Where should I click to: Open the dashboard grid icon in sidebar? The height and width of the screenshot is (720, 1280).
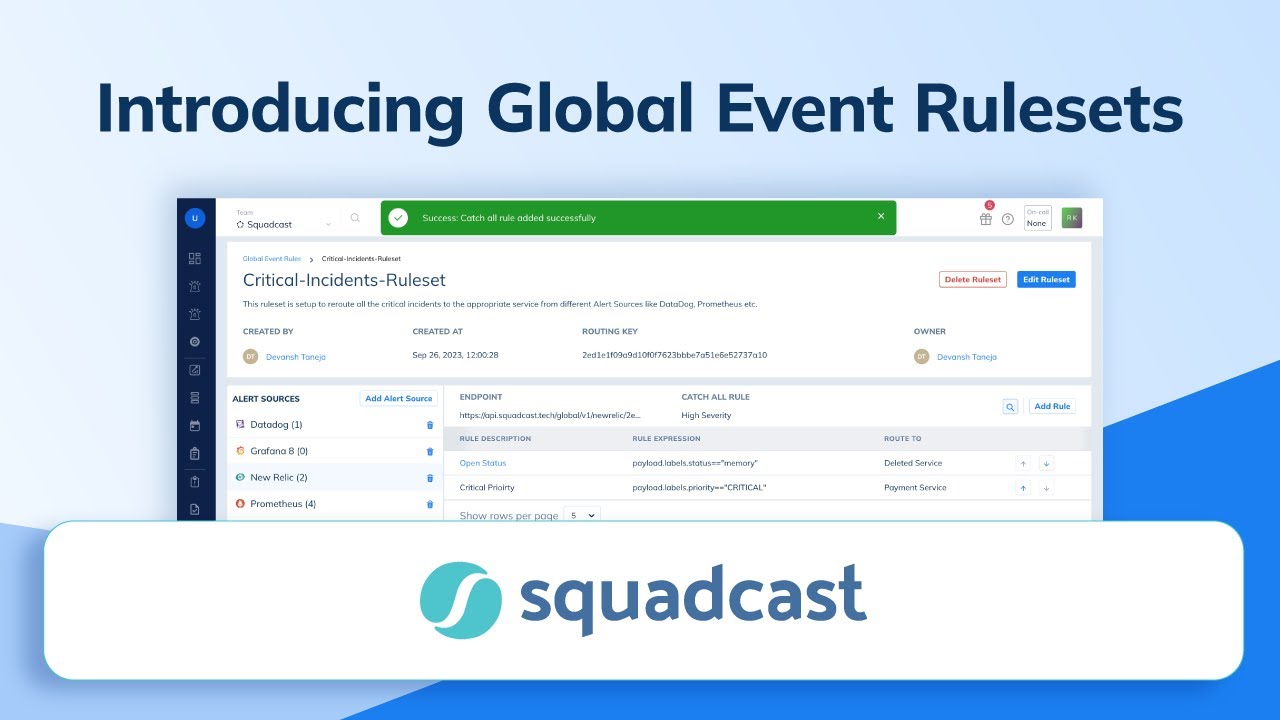click(x=195, y=258)
